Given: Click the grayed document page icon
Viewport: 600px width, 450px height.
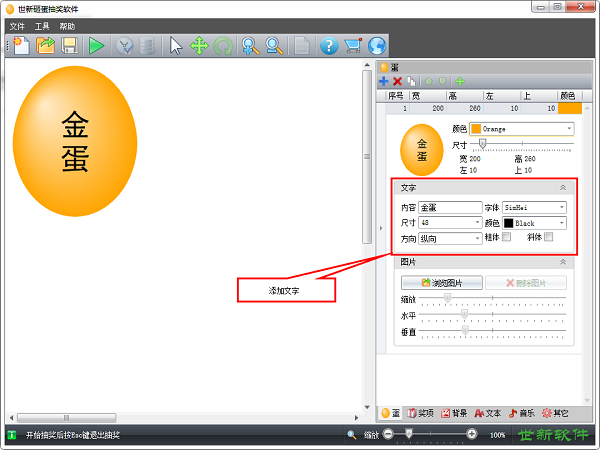Looking at the screenshot, I should click(x=302, y=46).
